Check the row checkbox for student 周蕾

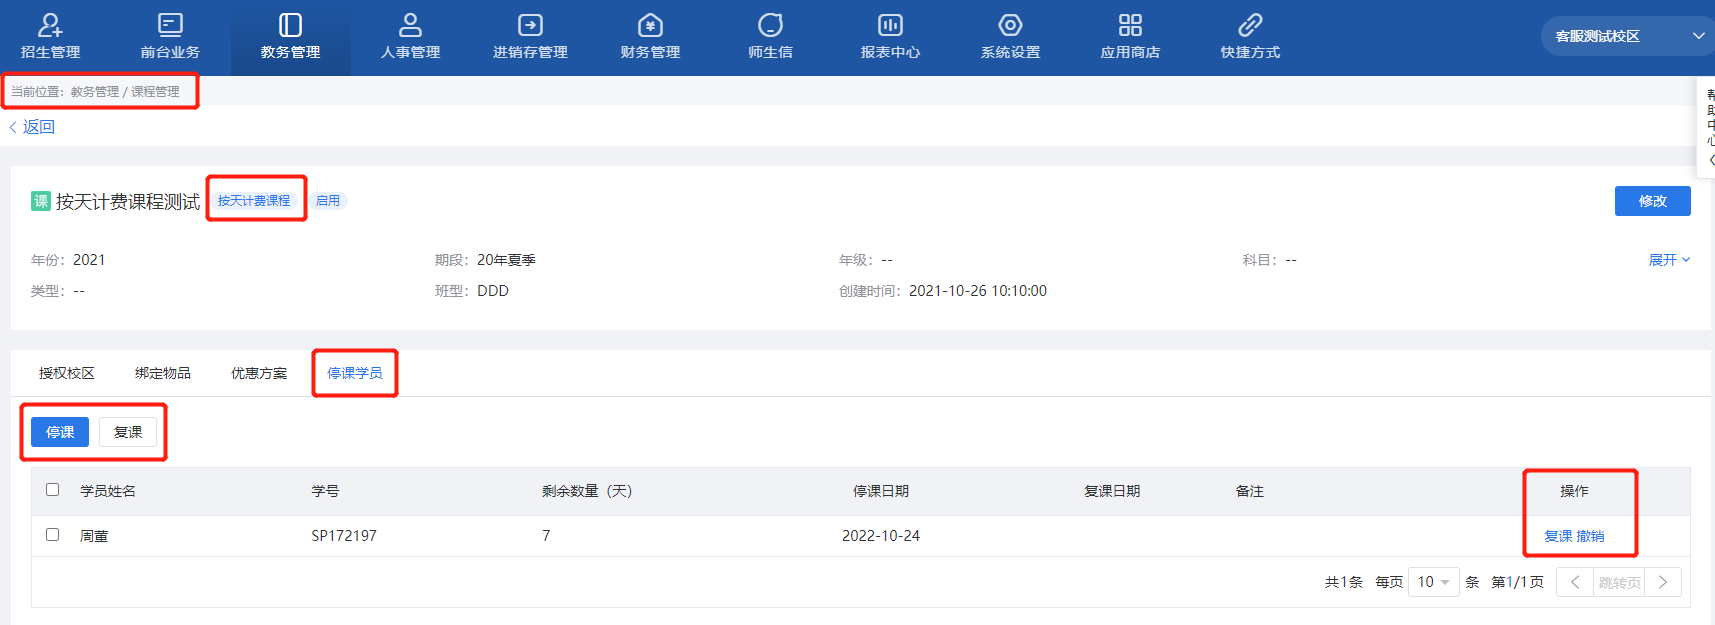click(53, 535)
